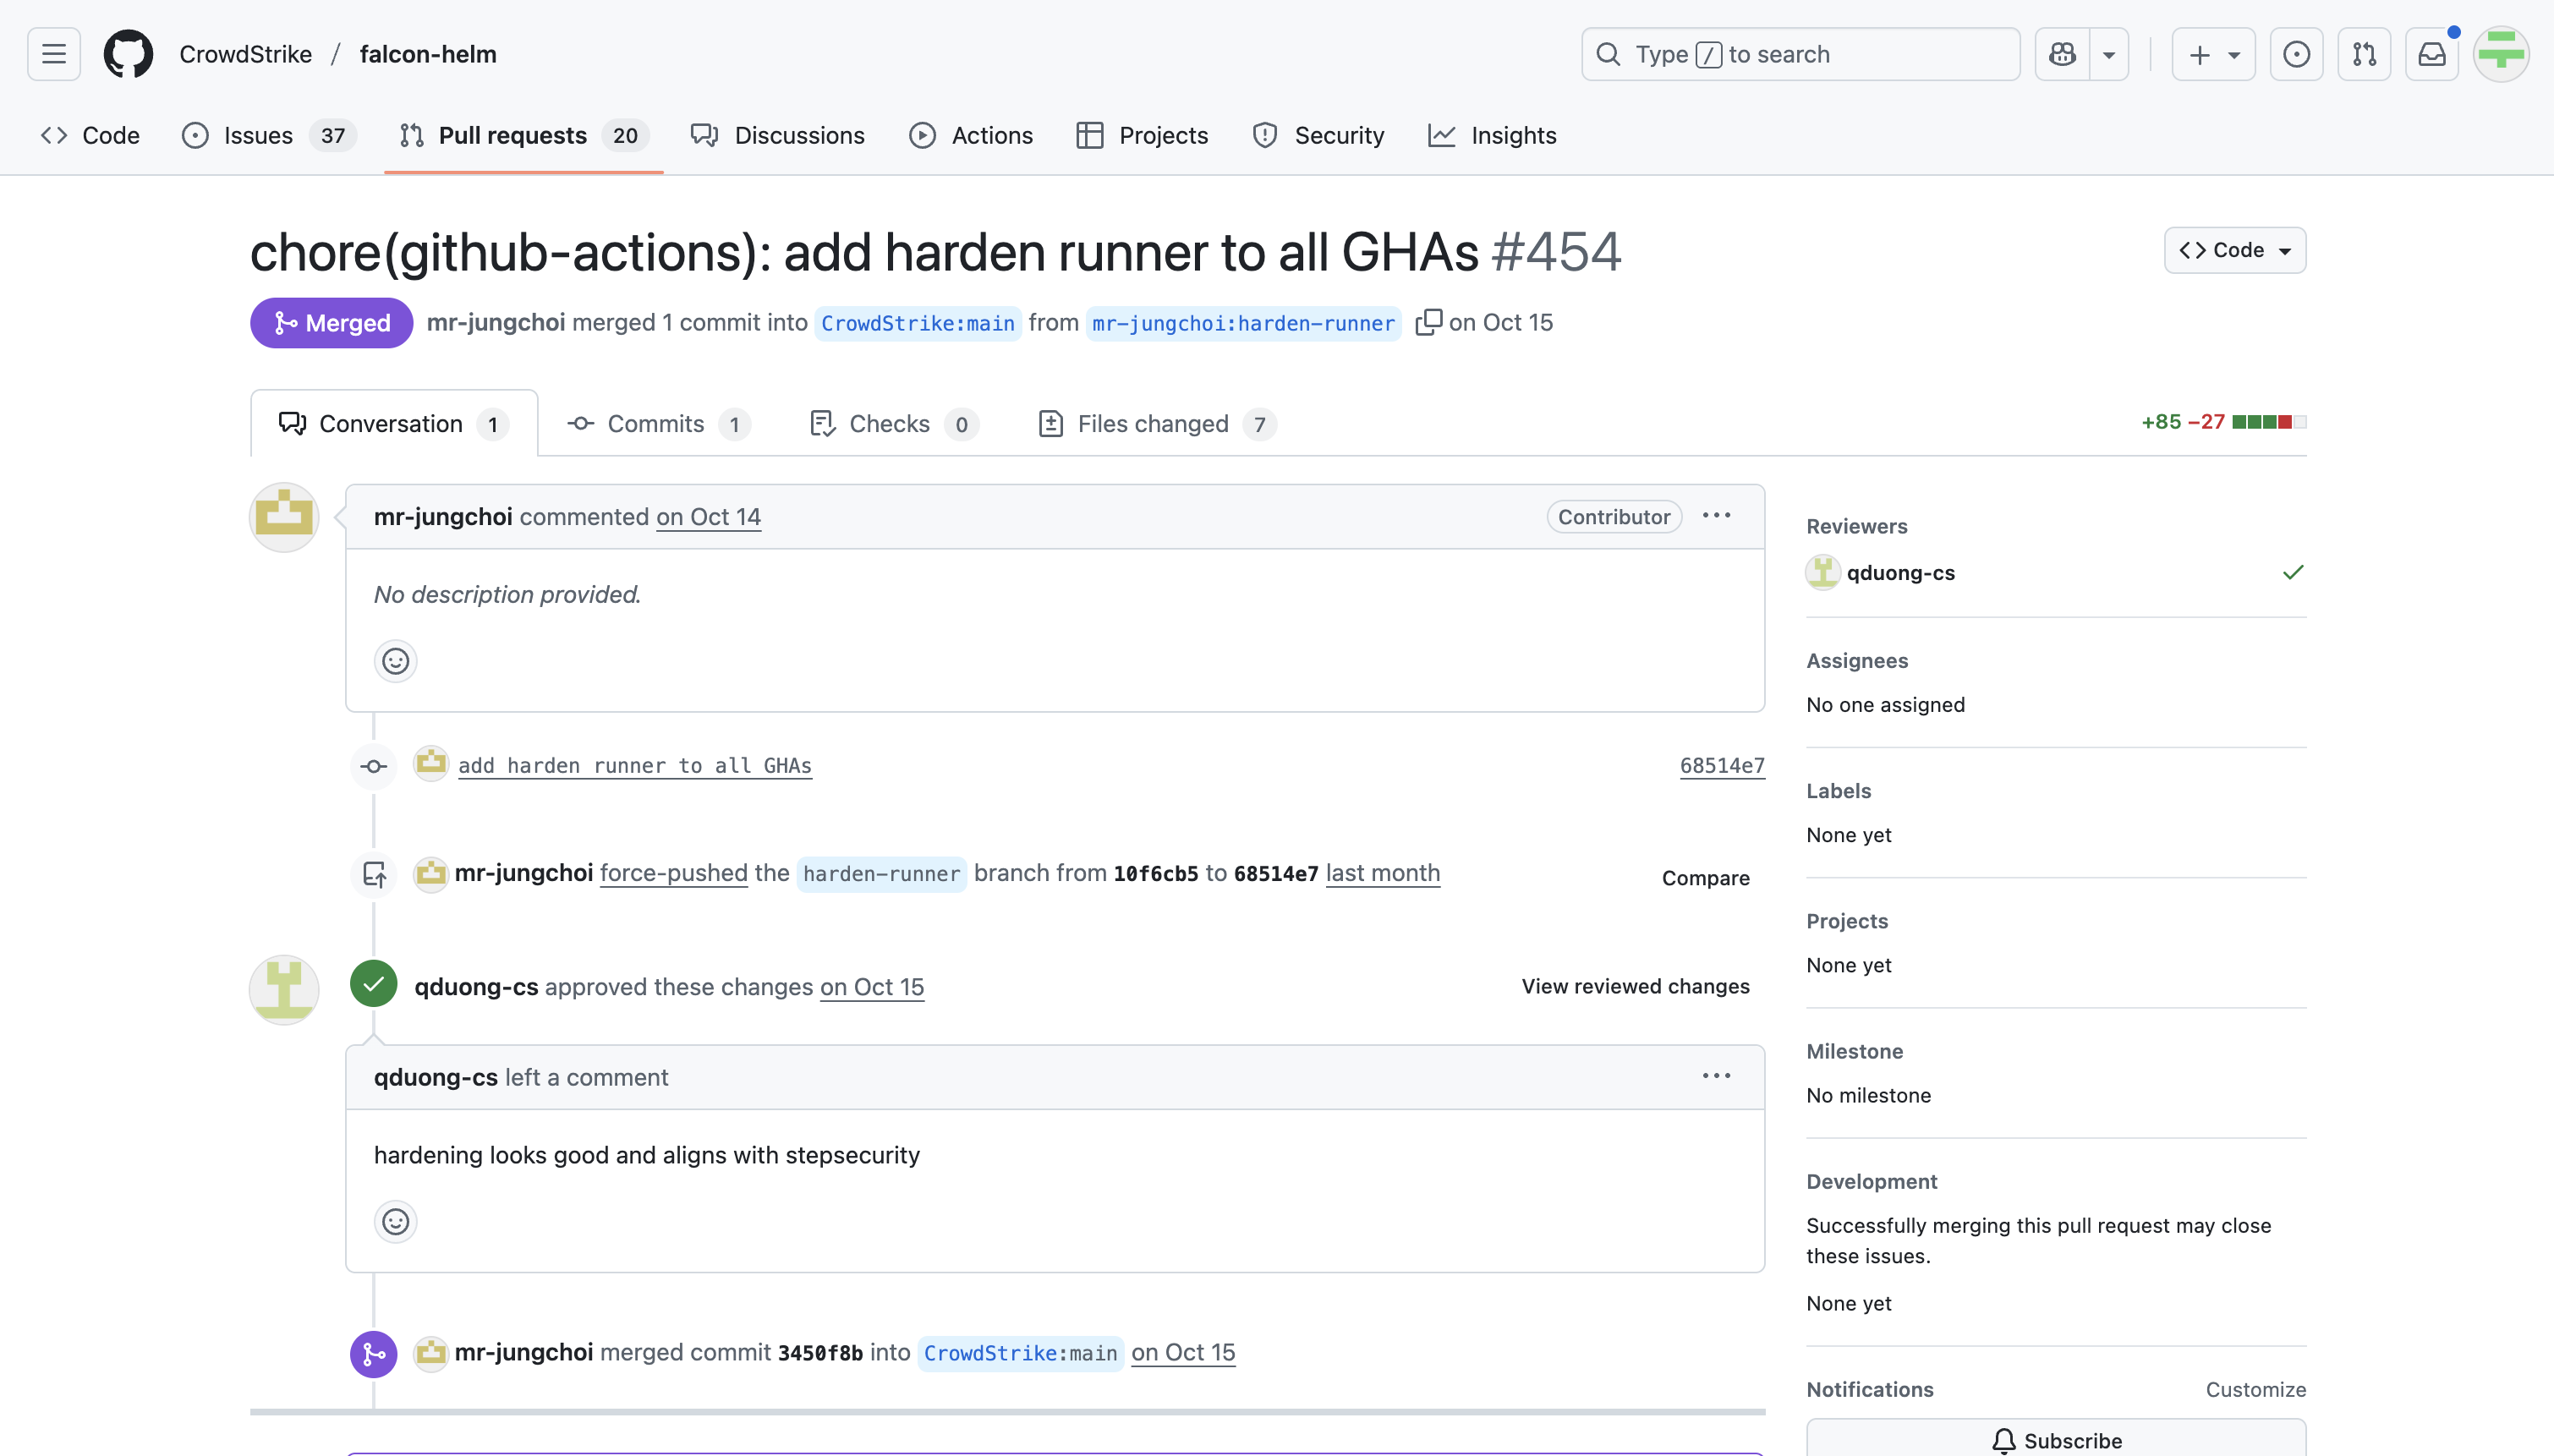Open the notifications inbox icon
Screen dimensions: 2554x1456
click(x=2431, y=54)
